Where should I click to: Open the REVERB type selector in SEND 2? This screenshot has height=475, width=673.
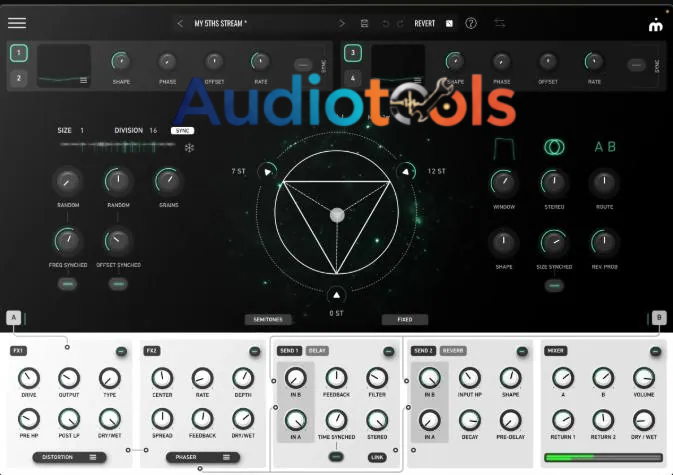tap(453, 351)
